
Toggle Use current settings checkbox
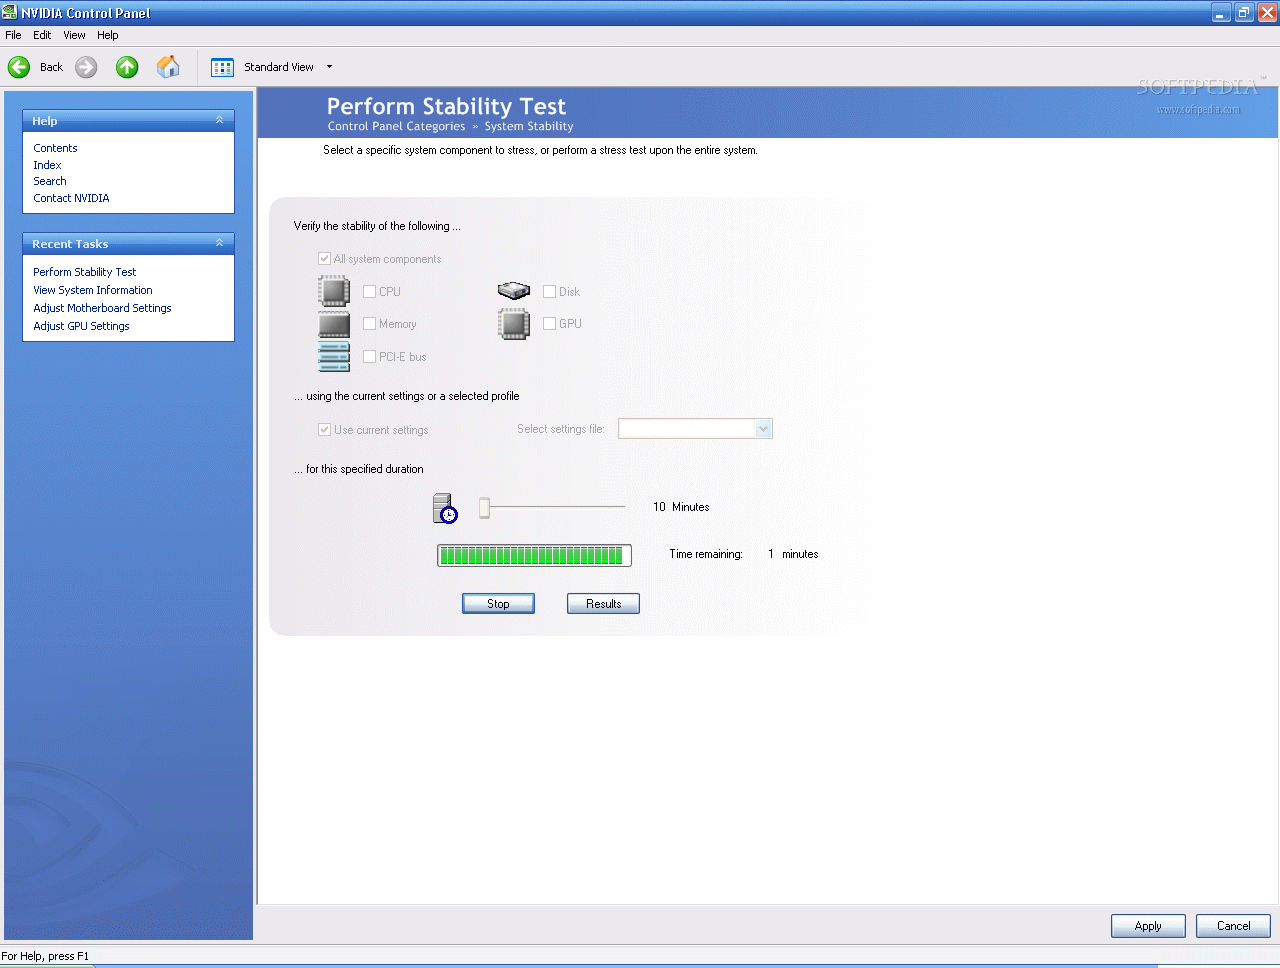point(324,430)
